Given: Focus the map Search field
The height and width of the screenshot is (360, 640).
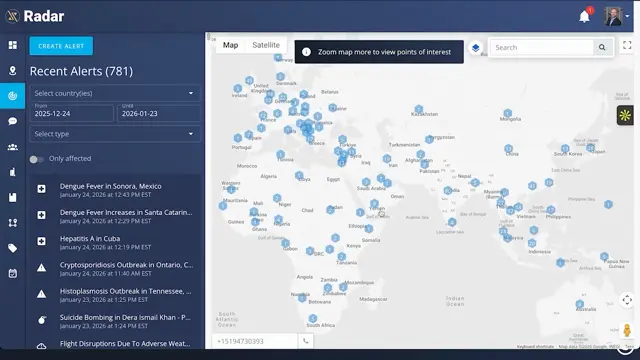Looking at the screenshot, I should coord(542,47).
